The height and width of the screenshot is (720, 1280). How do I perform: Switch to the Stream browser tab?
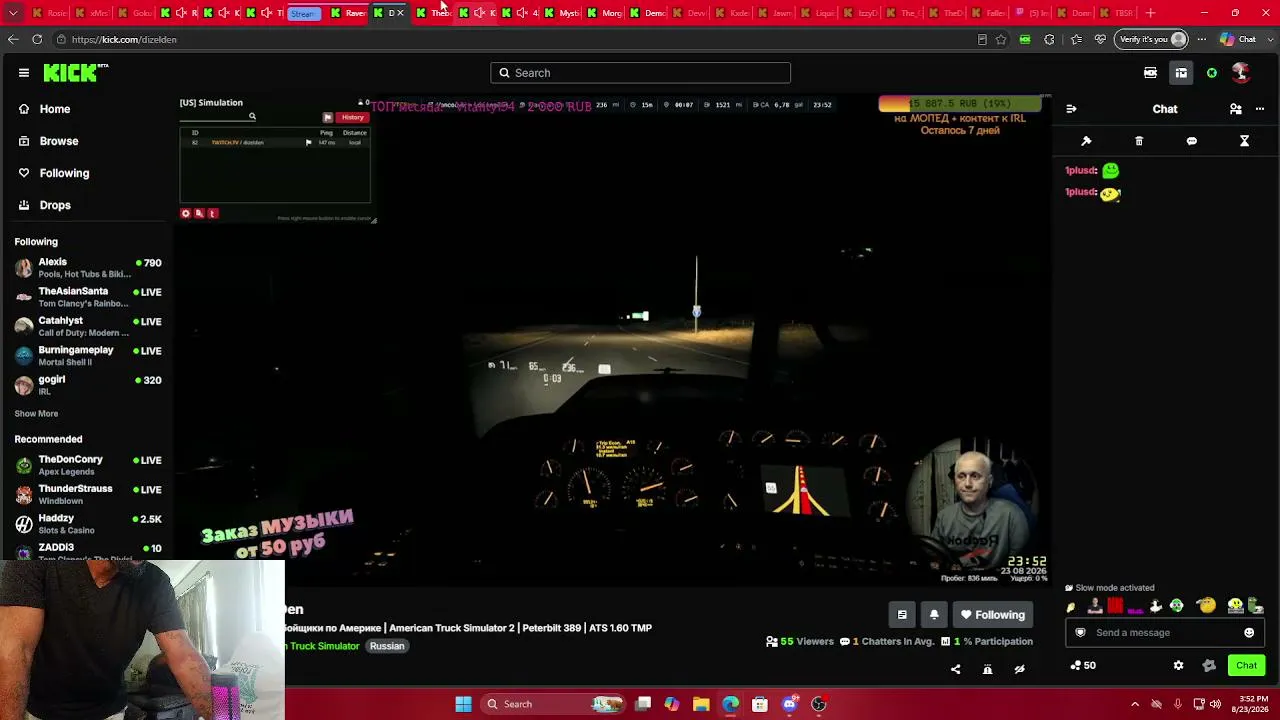pyautogui.click(x=303, y=13)
